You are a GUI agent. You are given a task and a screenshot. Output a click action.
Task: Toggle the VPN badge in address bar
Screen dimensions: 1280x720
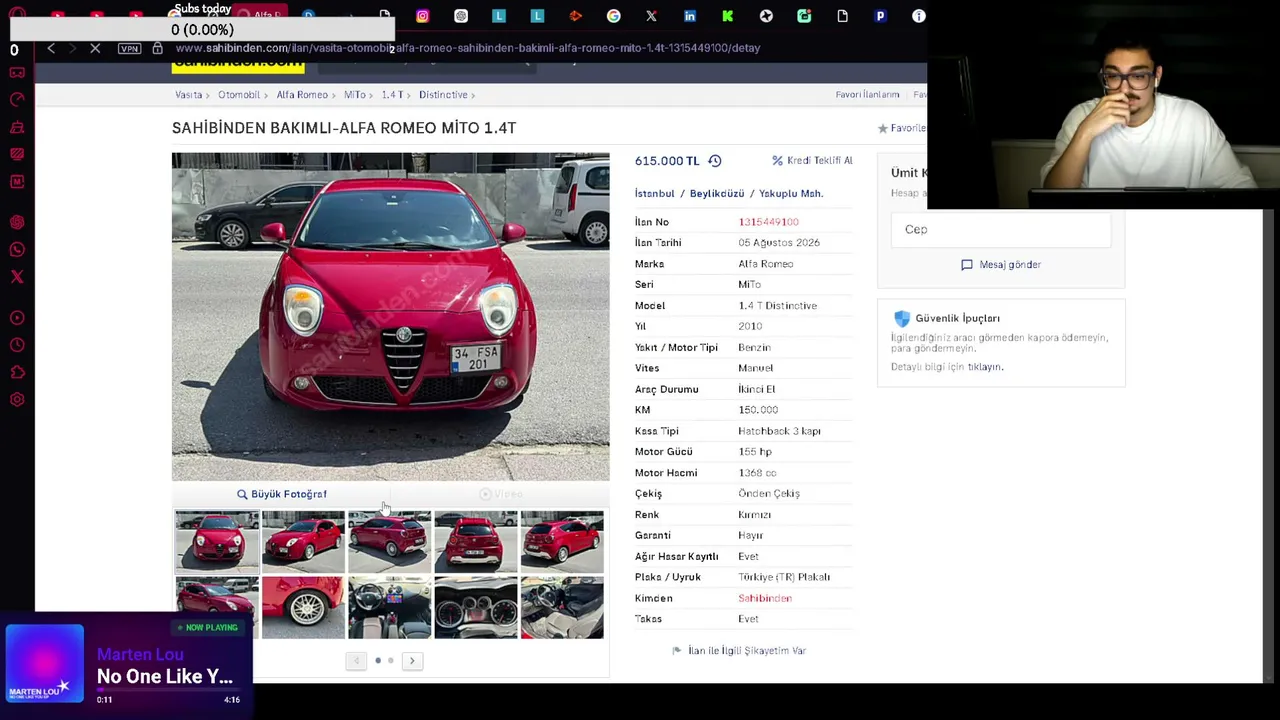pyautogui.click(x=129, y=48)
